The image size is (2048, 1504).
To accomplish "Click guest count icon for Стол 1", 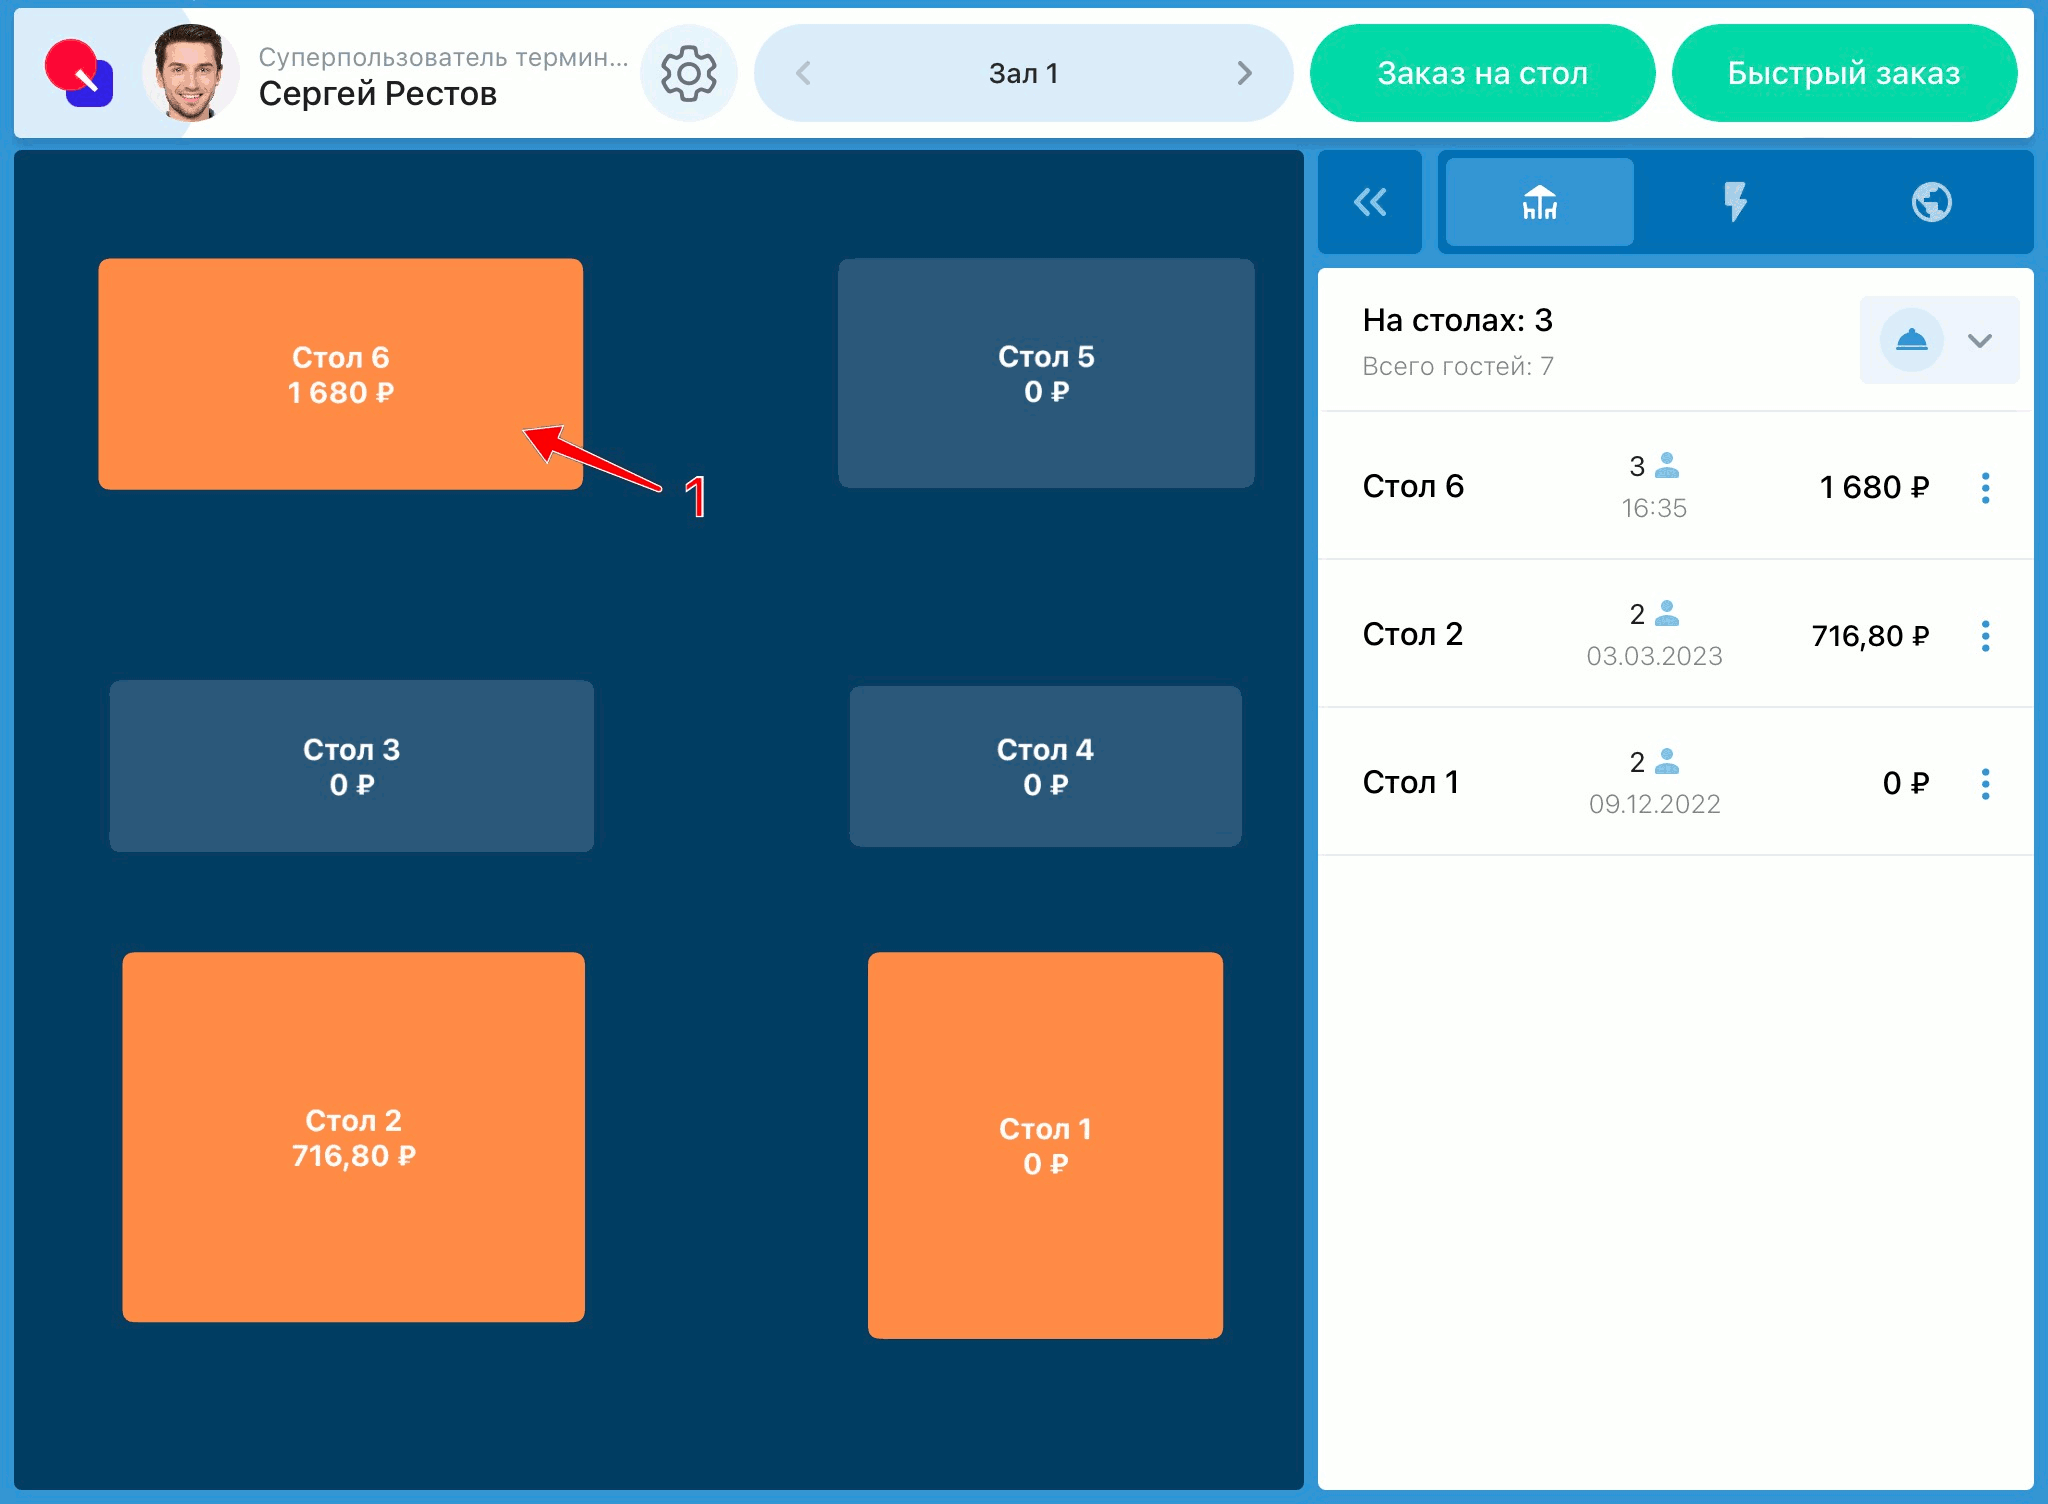I will point(1667,761).
